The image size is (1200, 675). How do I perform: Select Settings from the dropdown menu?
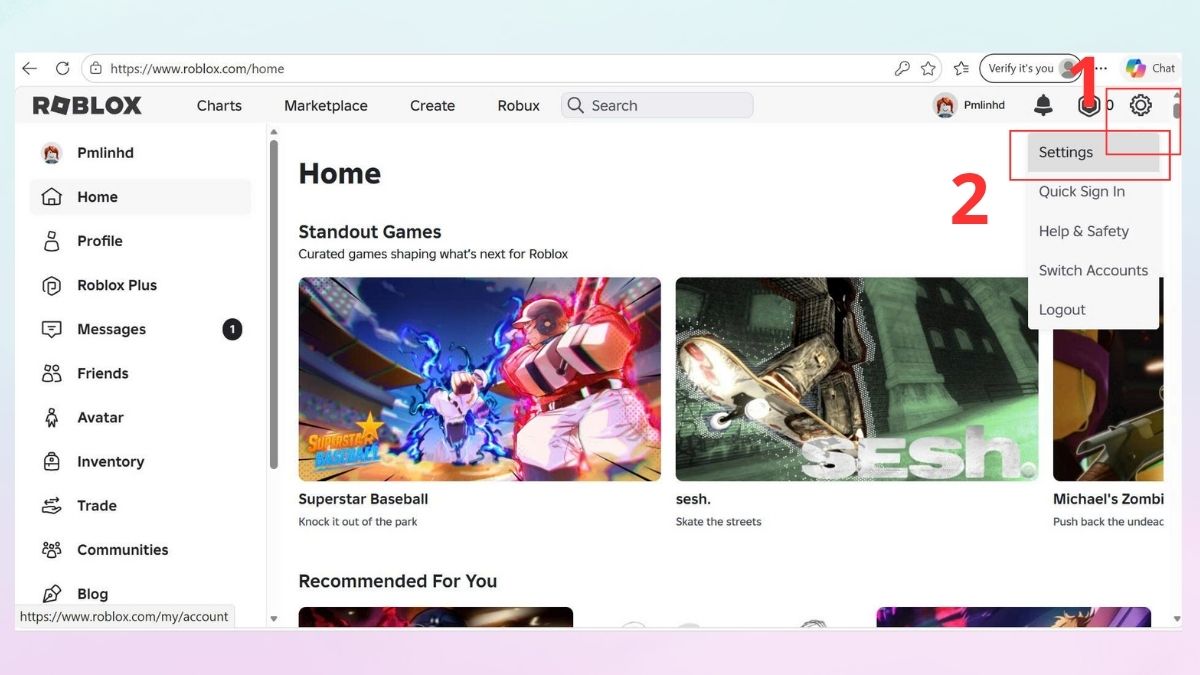(1093, 152)
